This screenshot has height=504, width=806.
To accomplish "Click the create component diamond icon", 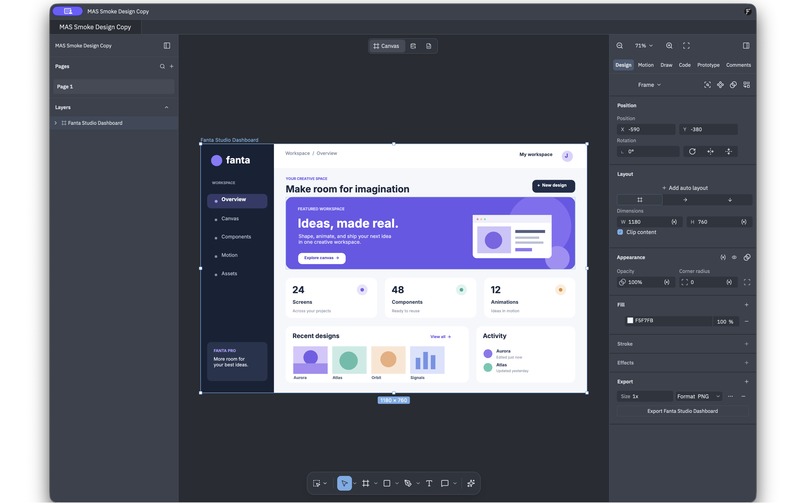I will pos(720,85).
